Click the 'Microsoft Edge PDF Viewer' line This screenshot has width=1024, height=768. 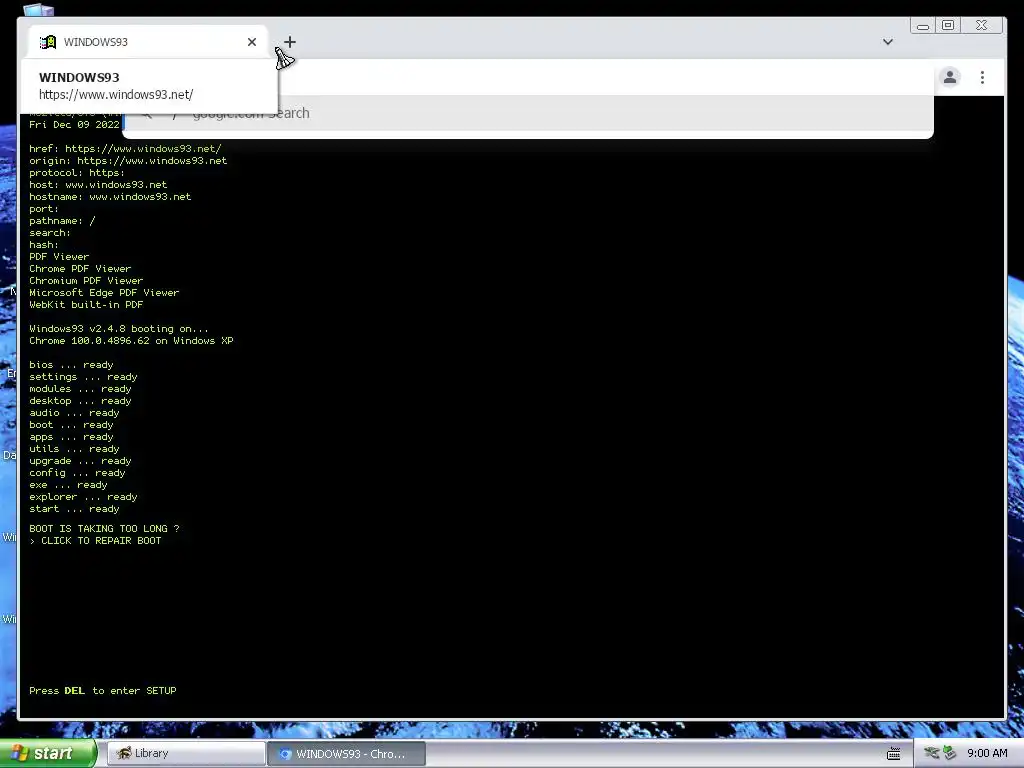pyautogui.click(x=104, y=293)
